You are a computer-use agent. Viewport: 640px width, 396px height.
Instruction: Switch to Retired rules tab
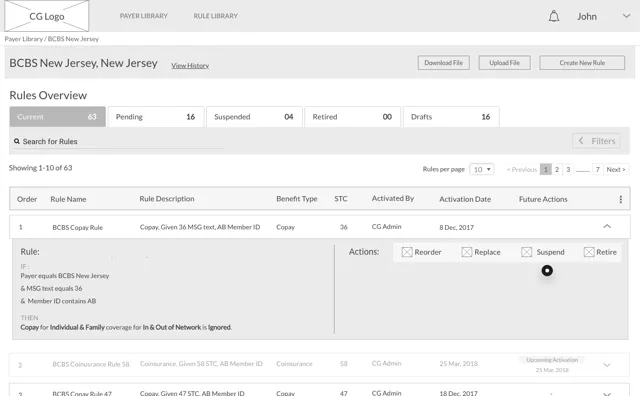tap(353, 117)
